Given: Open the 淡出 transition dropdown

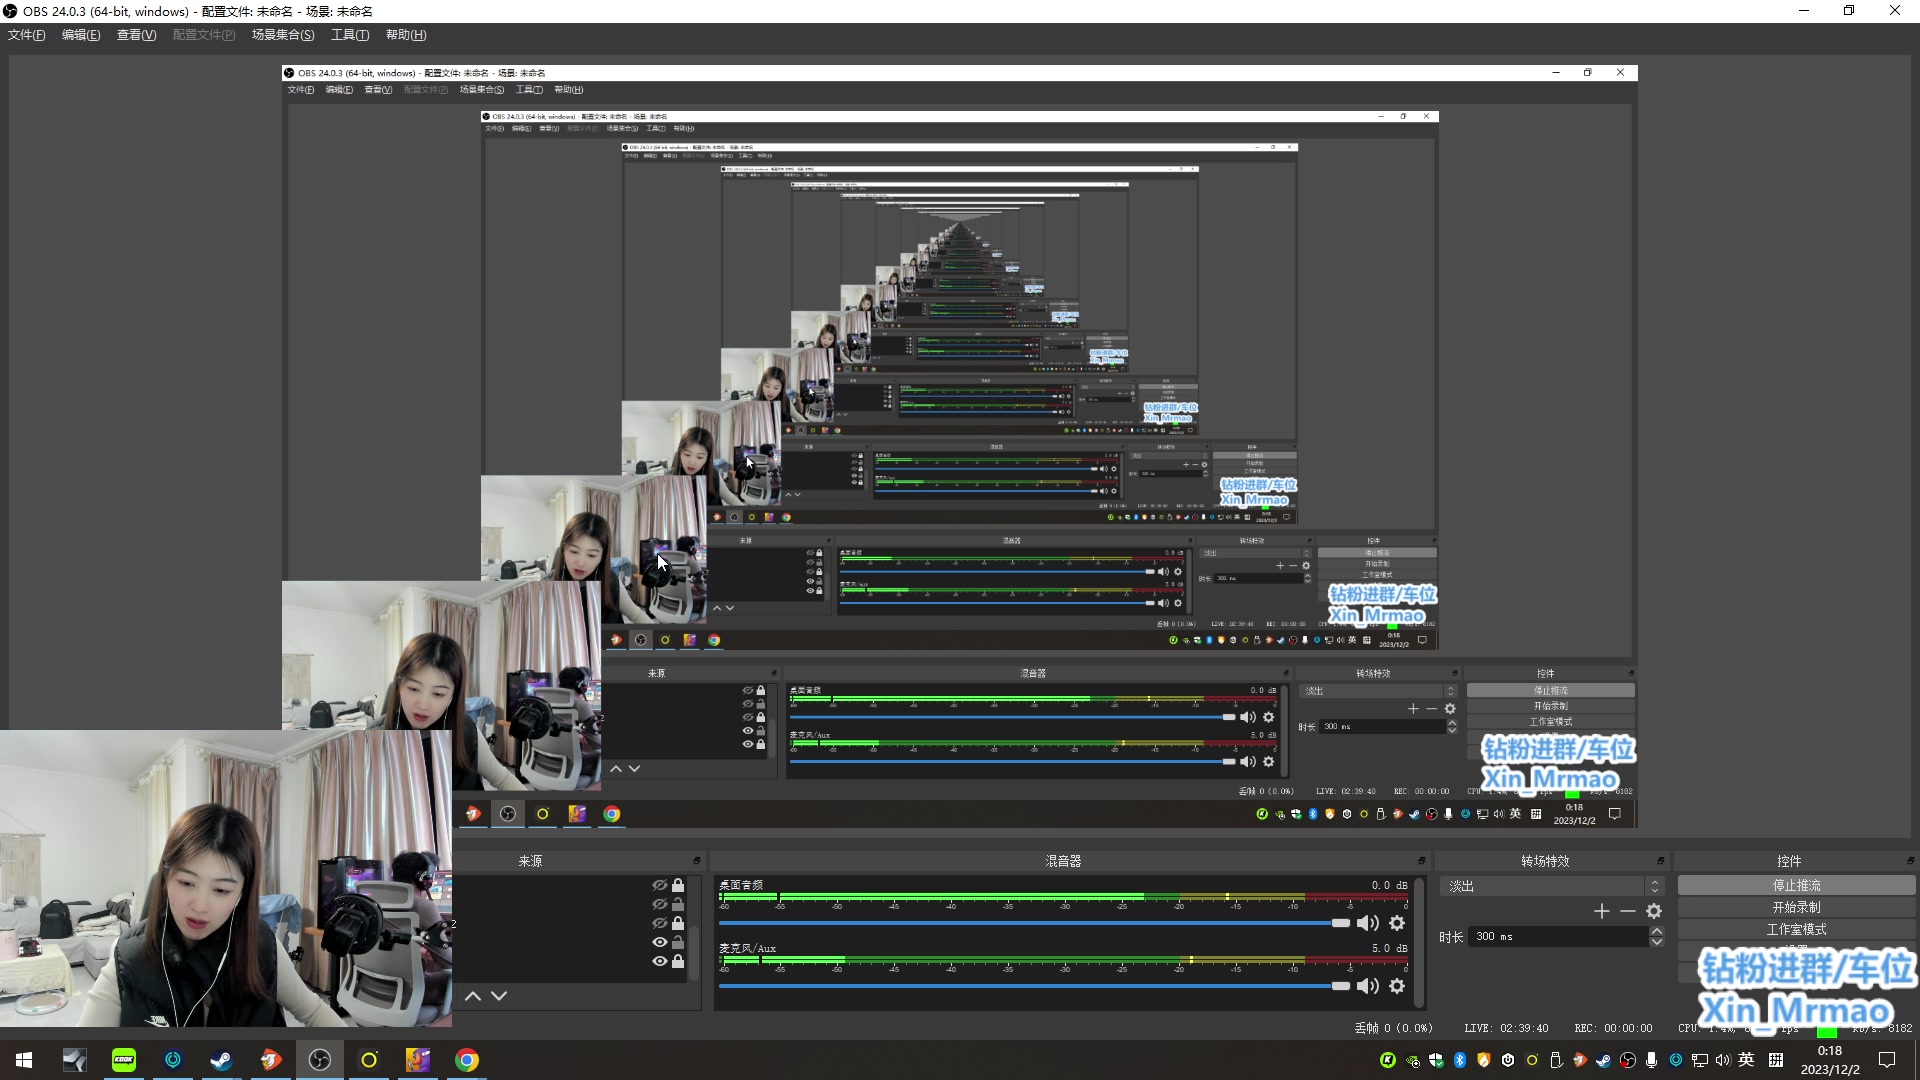Looking at the screenshot, I should point(1551,886).
